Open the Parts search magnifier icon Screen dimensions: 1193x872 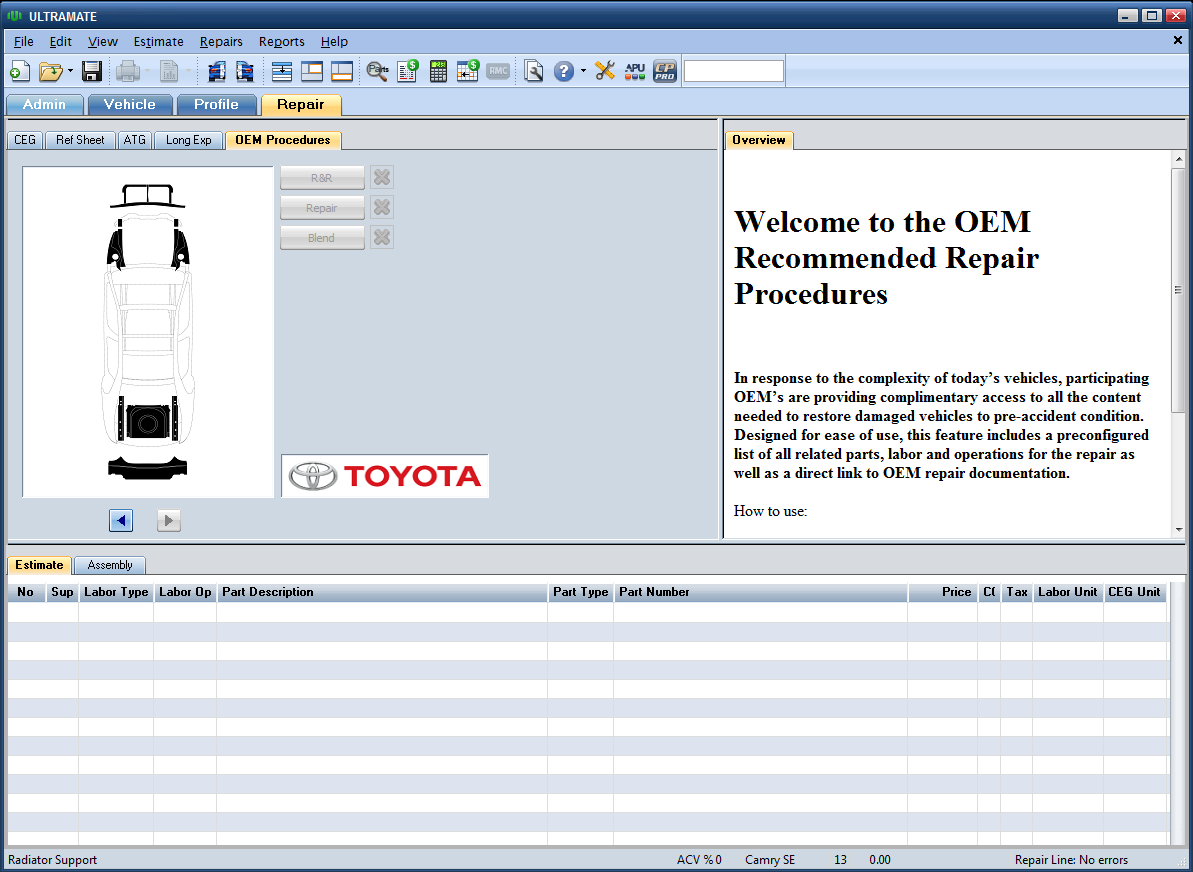(377, 71)
